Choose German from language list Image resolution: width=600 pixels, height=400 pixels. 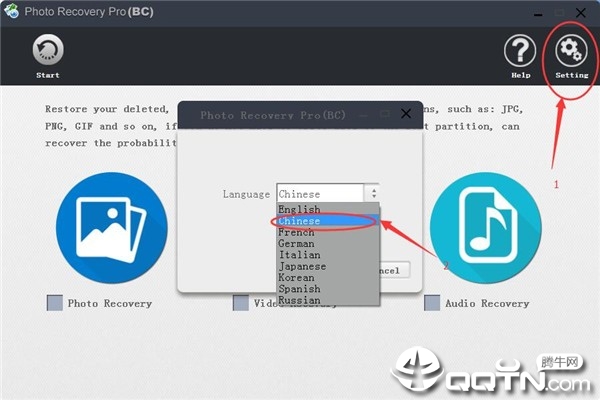tap(328, 243)
